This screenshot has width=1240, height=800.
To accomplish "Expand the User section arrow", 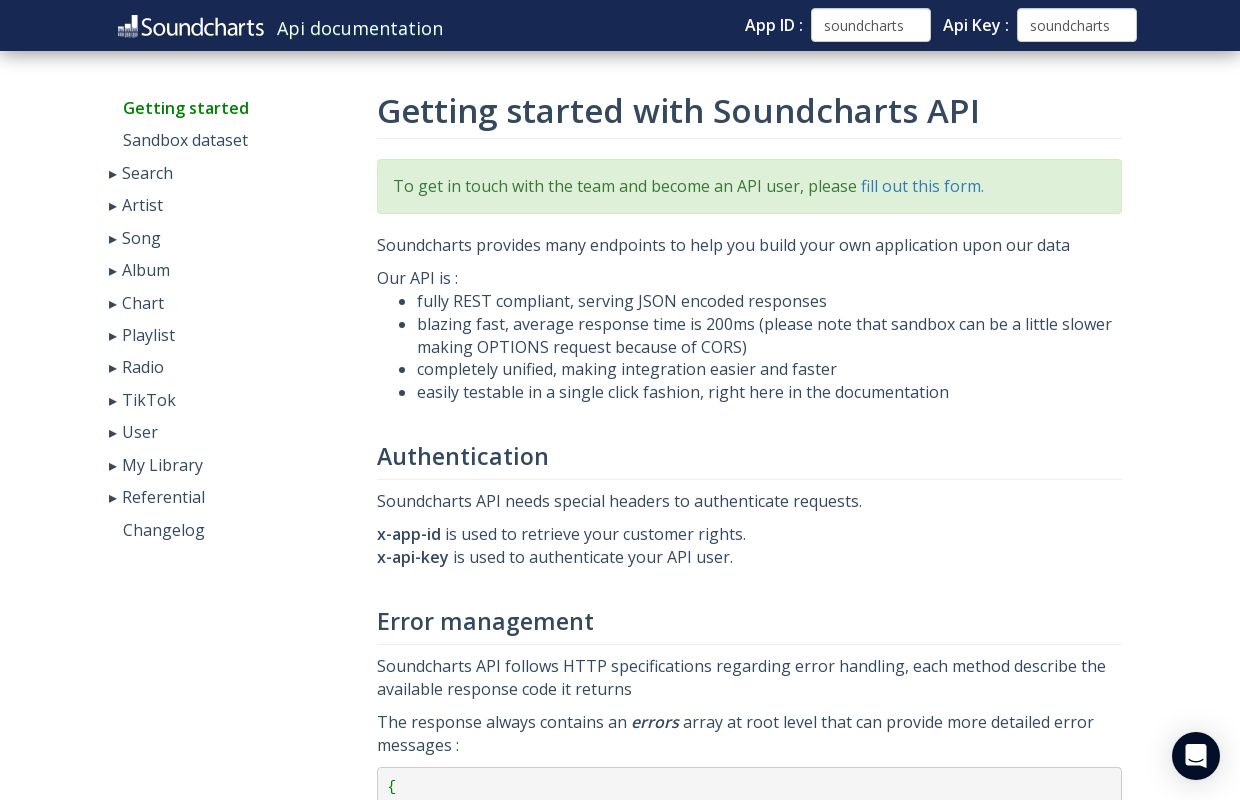I will (x=113, y=433).
